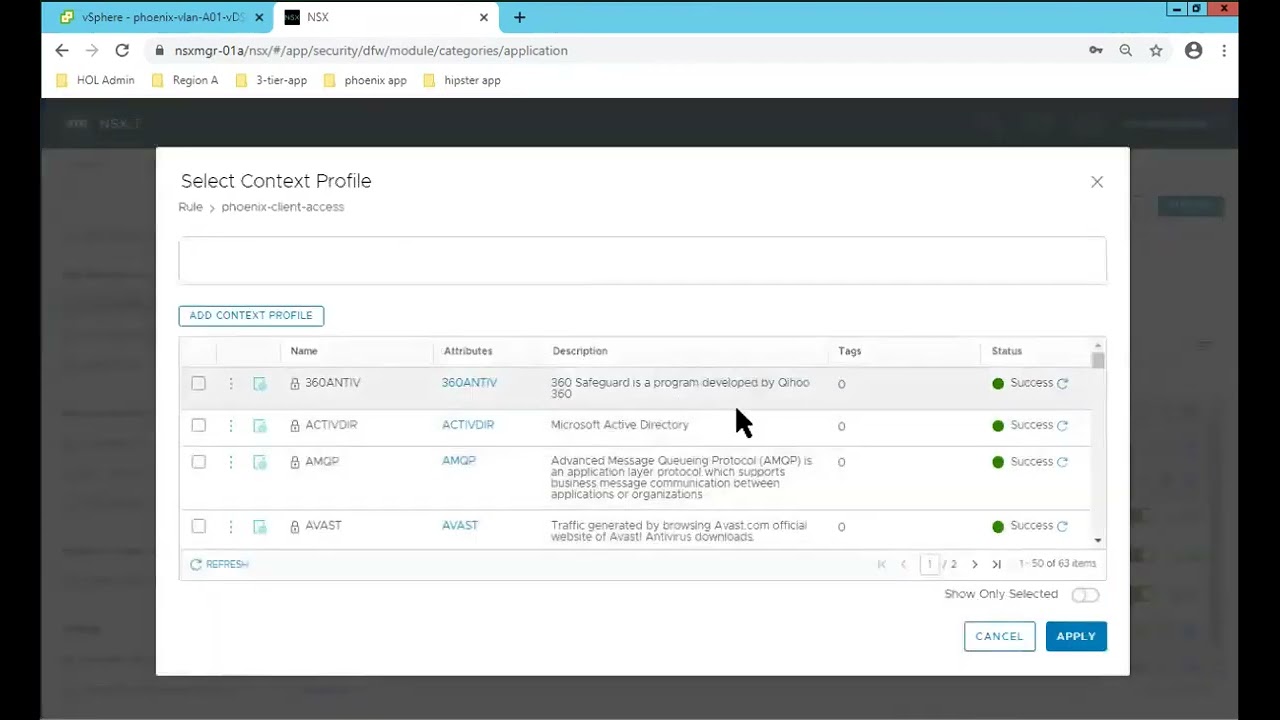Viewport: 1280px width, 720px height.
Task: Open the Chrome three-dot menu
Action: [1224, 50]
